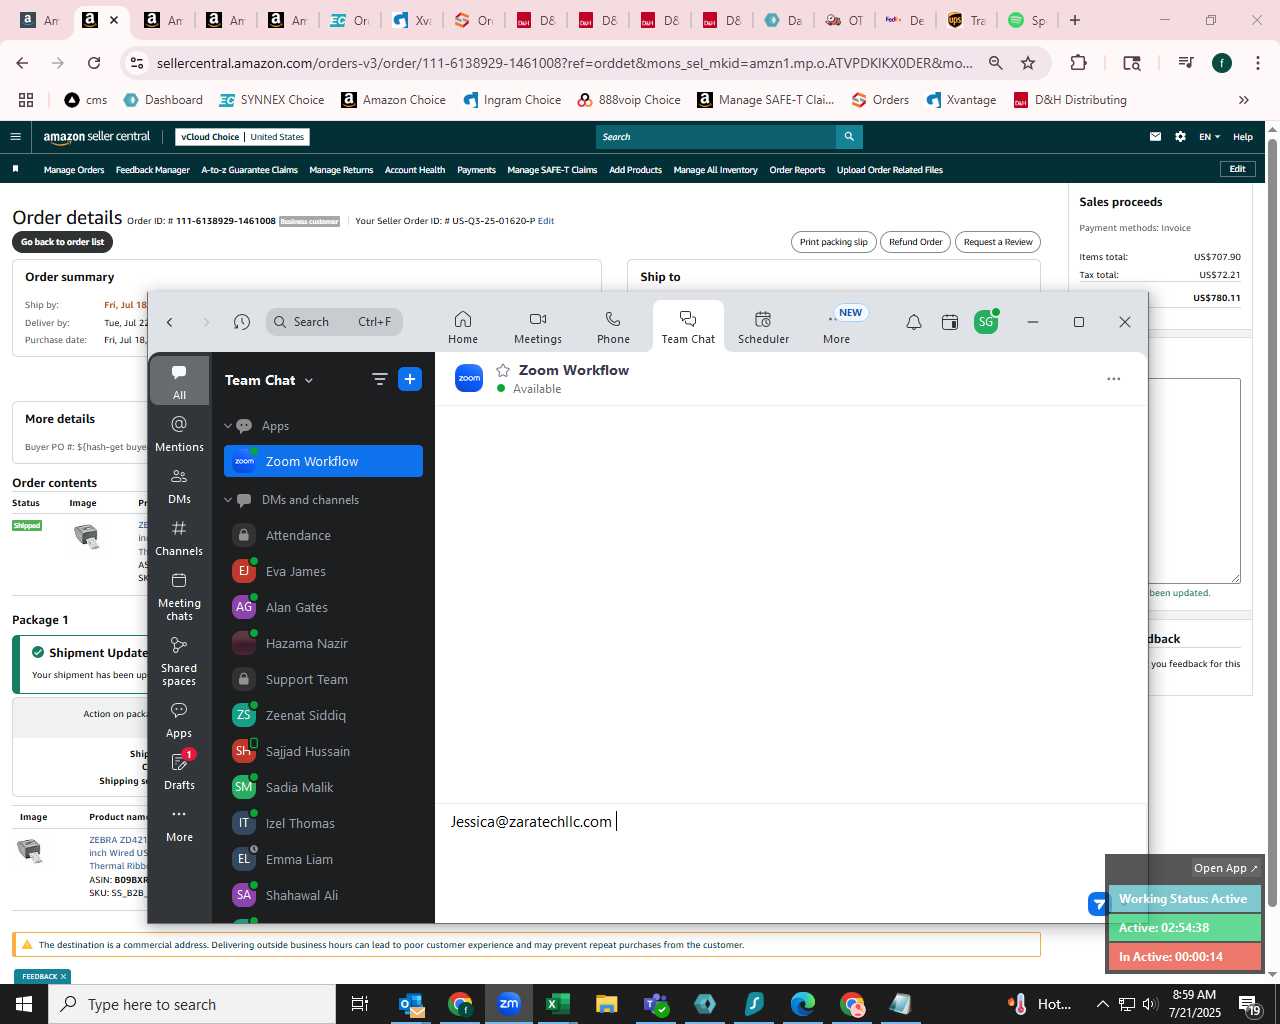Screen dimensions: 1280x1024
Task: Open chat with Hazama Nazir
Action: click(x=323, y=643)
